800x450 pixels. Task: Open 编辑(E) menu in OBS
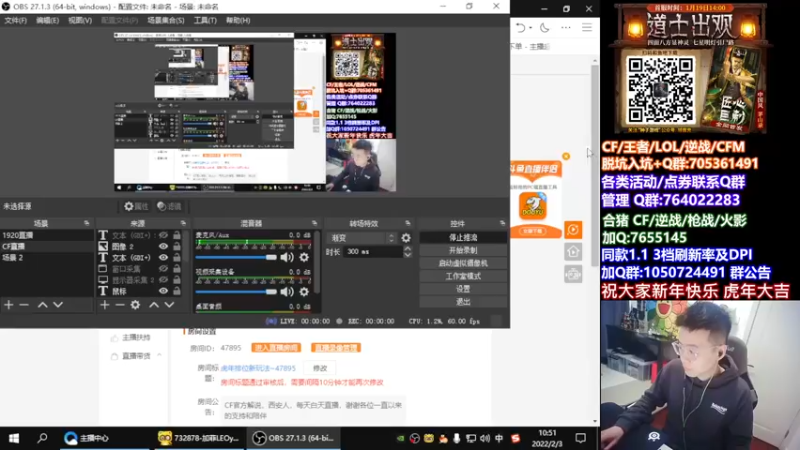47,20
